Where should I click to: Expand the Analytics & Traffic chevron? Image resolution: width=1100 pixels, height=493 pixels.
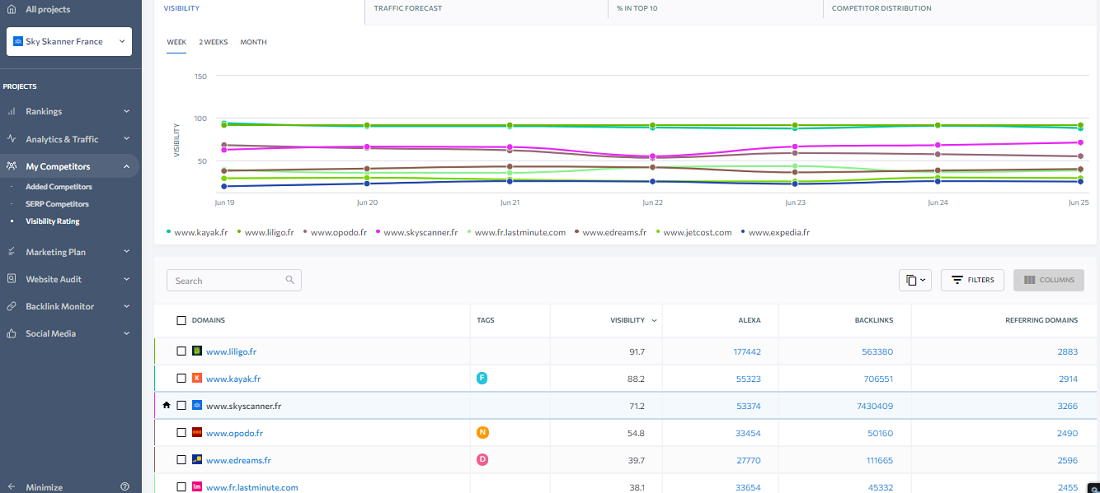click(x=126, y=139)
